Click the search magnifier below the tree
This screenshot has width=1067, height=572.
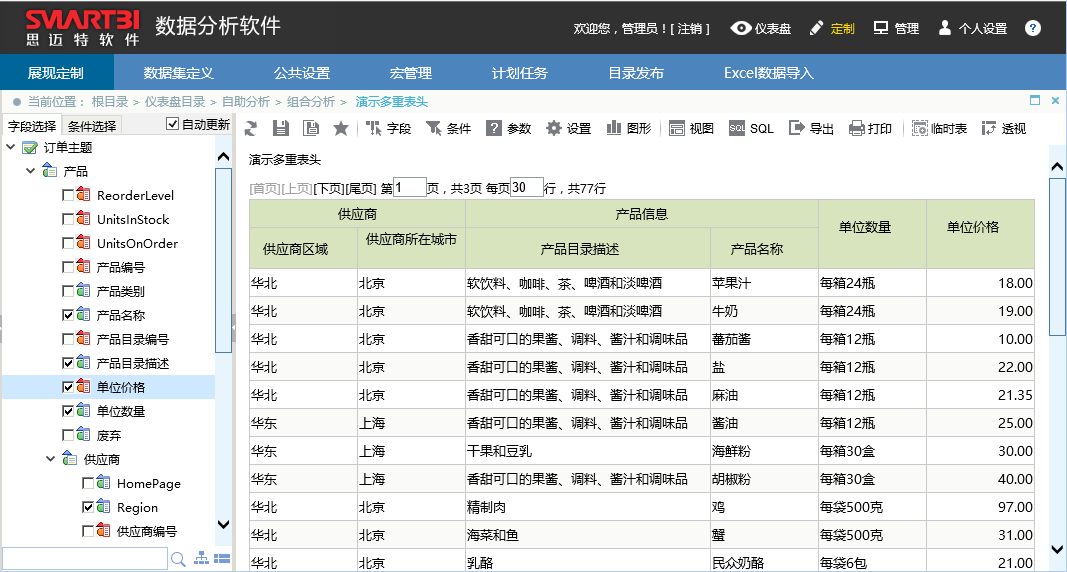pyautogui.click(x=178, y=559)
